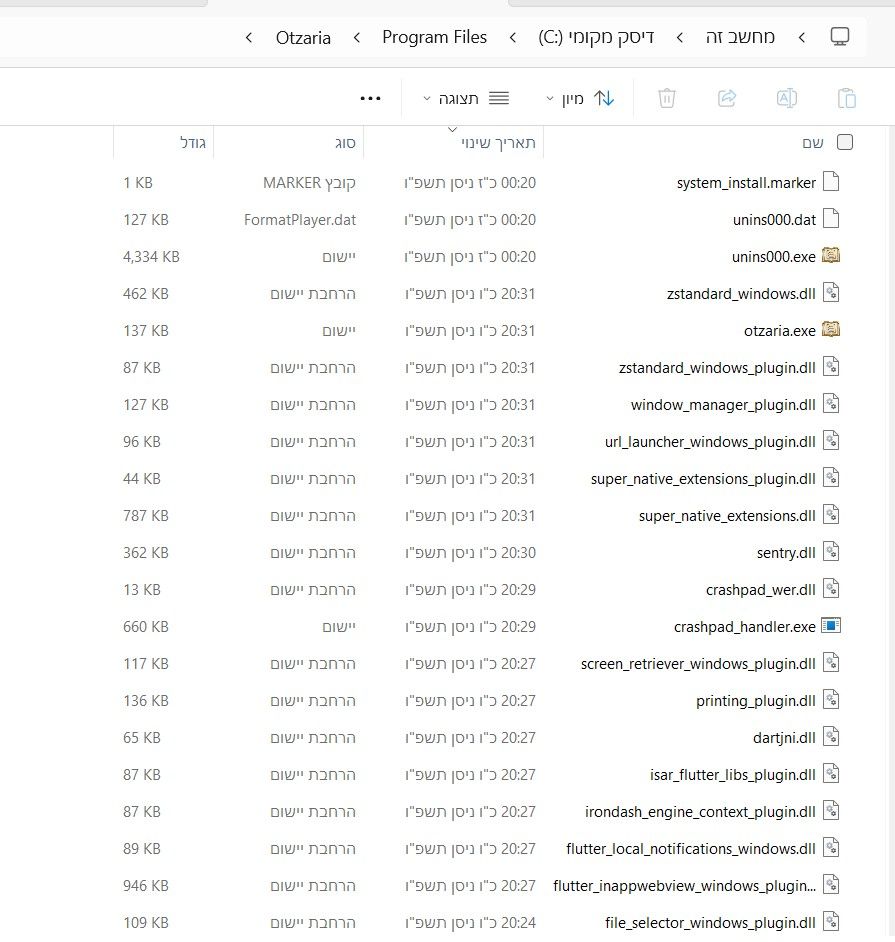The image size is (895, 942).
Task: Click the unins000.exe file name
Action: (774, 257)
